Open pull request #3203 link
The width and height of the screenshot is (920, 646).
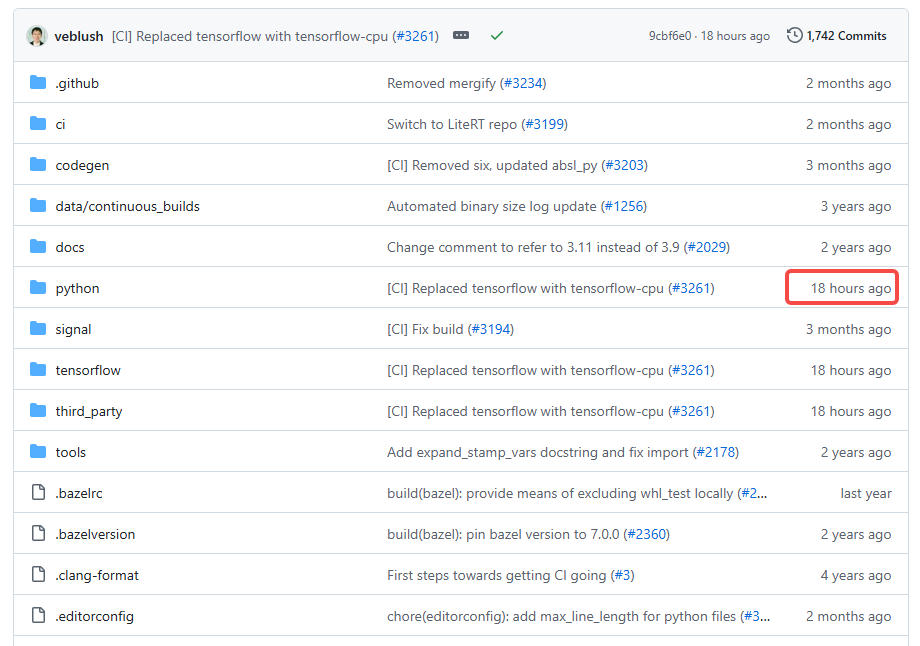pos(624,165)
